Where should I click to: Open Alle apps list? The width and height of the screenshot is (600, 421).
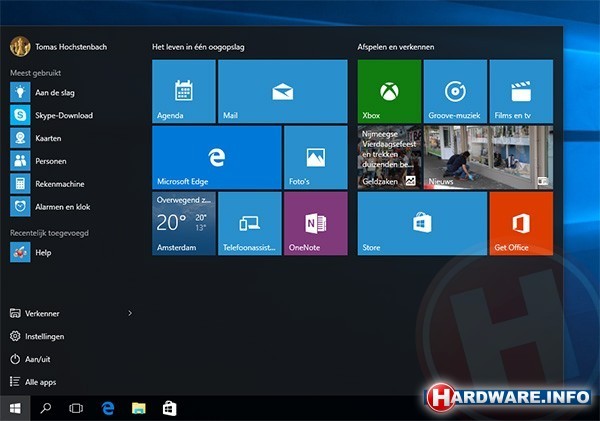tap(40, 382)
